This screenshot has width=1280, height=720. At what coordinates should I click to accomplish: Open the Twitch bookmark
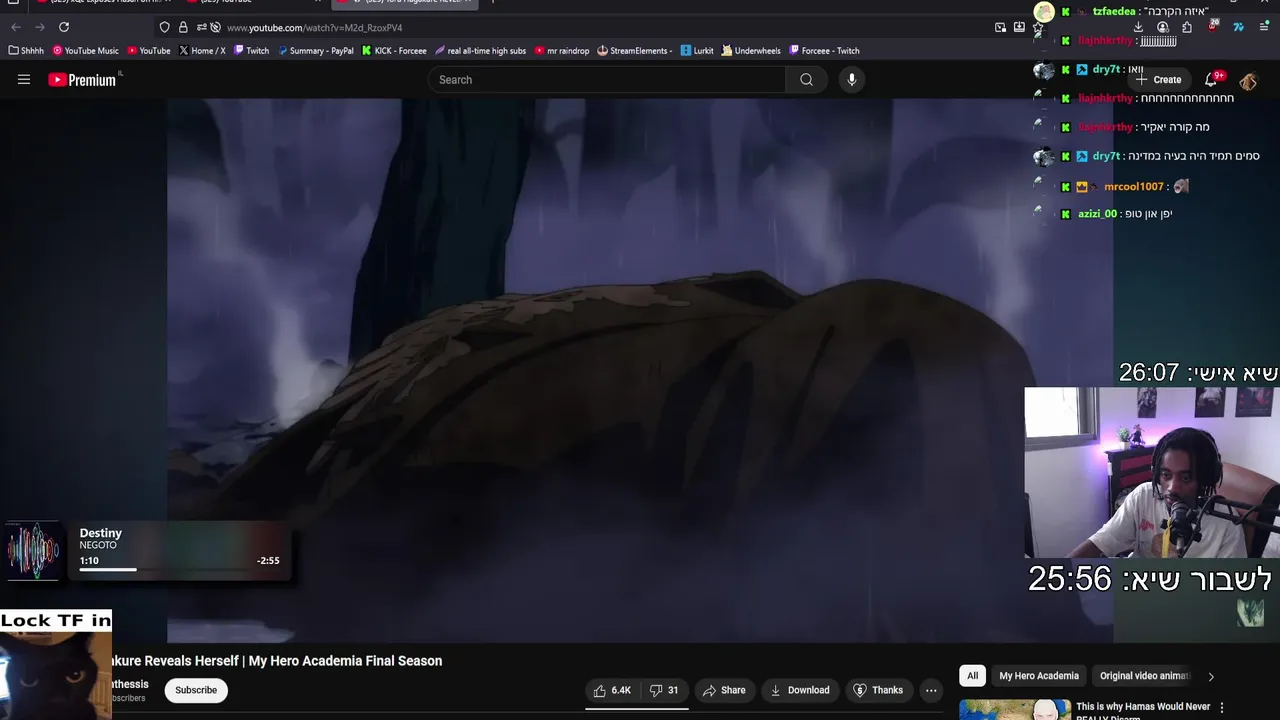coord(252,51)
